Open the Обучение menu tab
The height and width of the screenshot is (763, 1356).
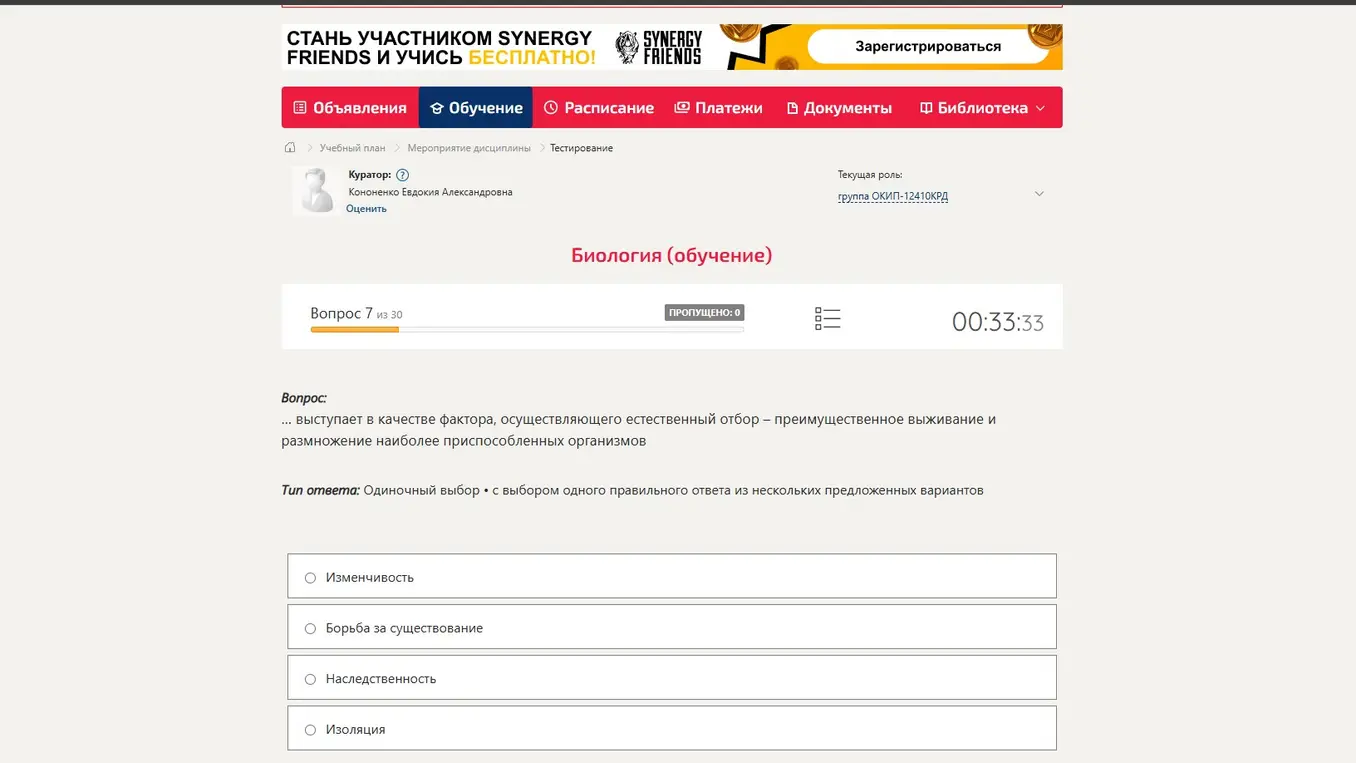coord(476,108)
